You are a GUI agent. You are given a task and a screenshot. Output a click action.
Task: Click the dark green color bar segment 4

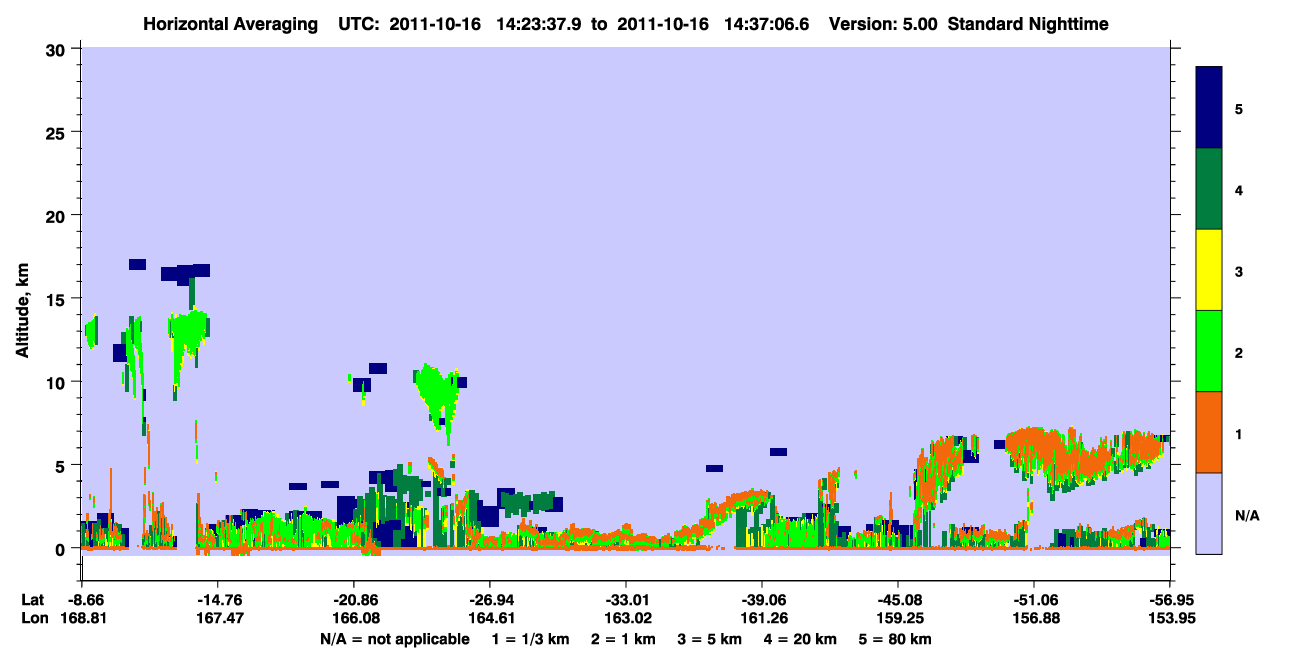[x=1209, y=189]
